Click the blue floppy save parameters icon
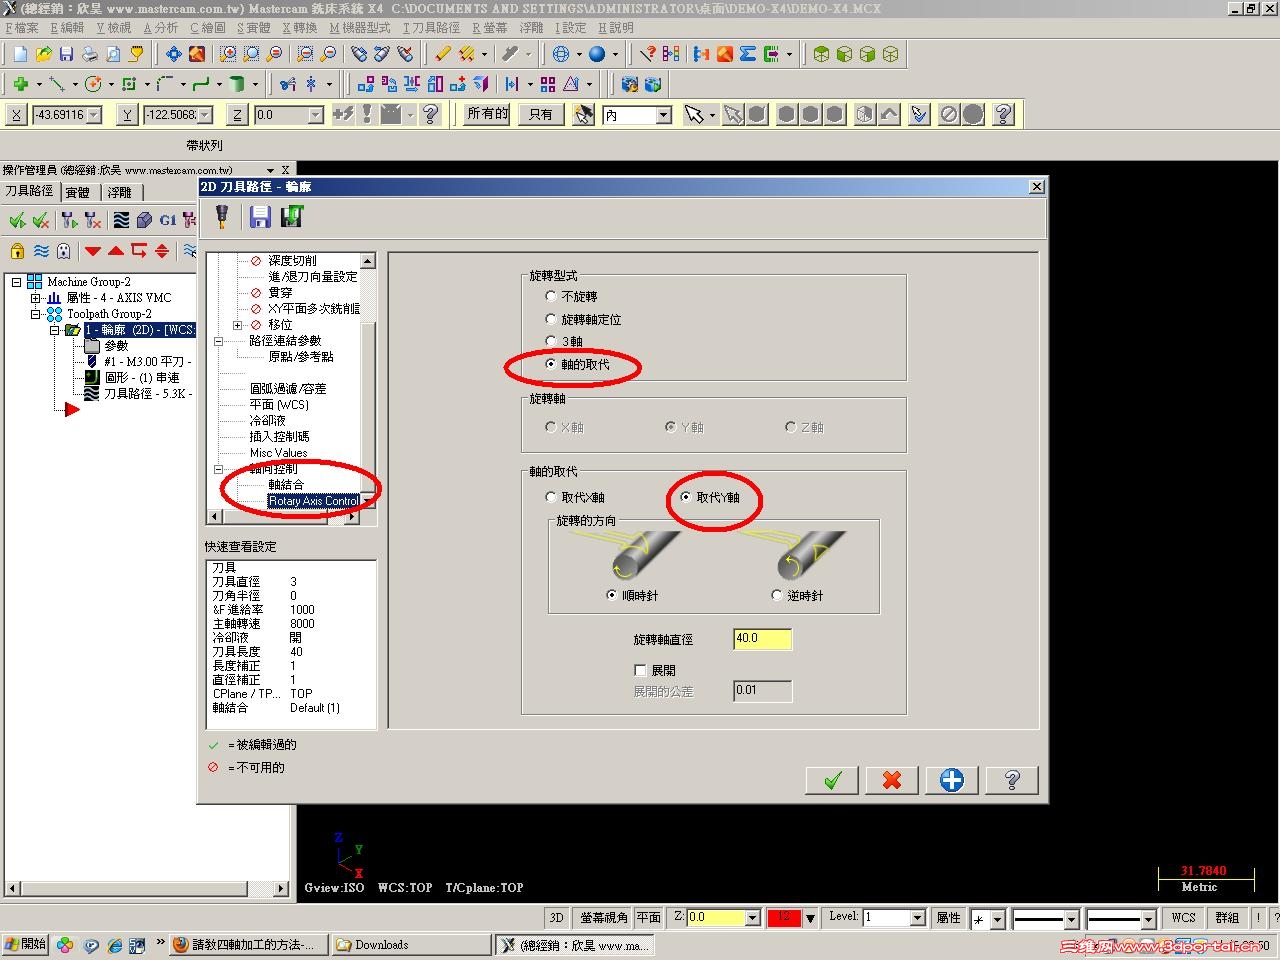Viewport: 1280px width, 960px height. (260, 216)
